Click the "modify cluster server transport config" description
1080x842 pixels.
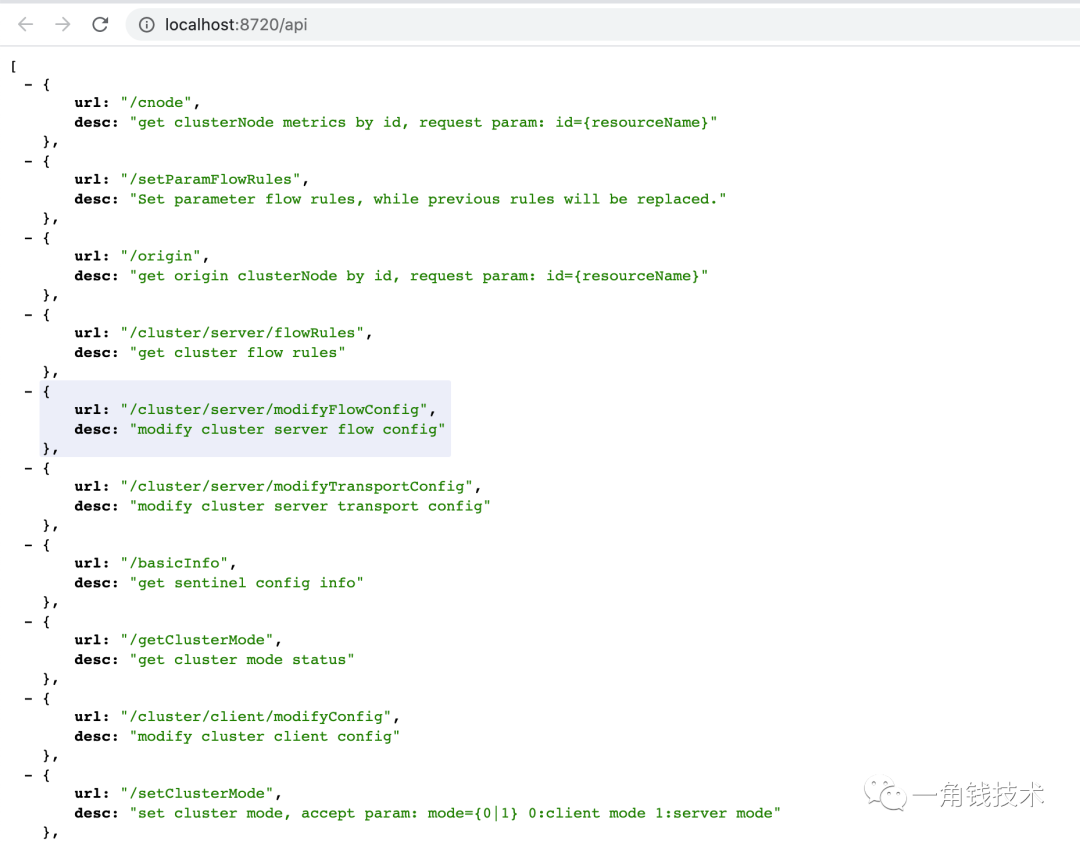(310, 506)
